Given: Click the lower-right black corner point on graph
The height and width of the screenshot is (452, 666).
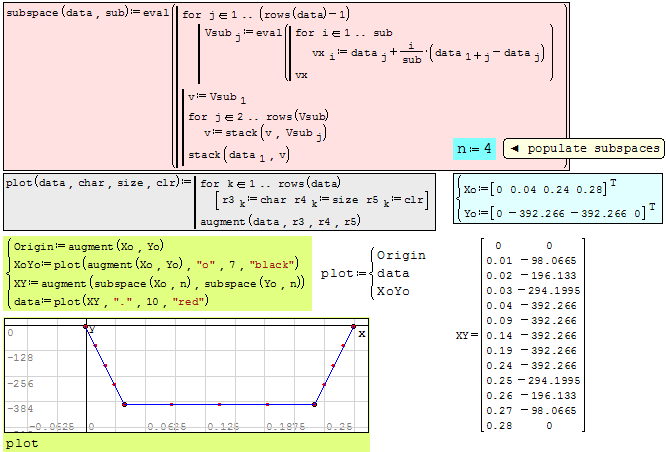Looking at the screenshot, I should [315, 404].
